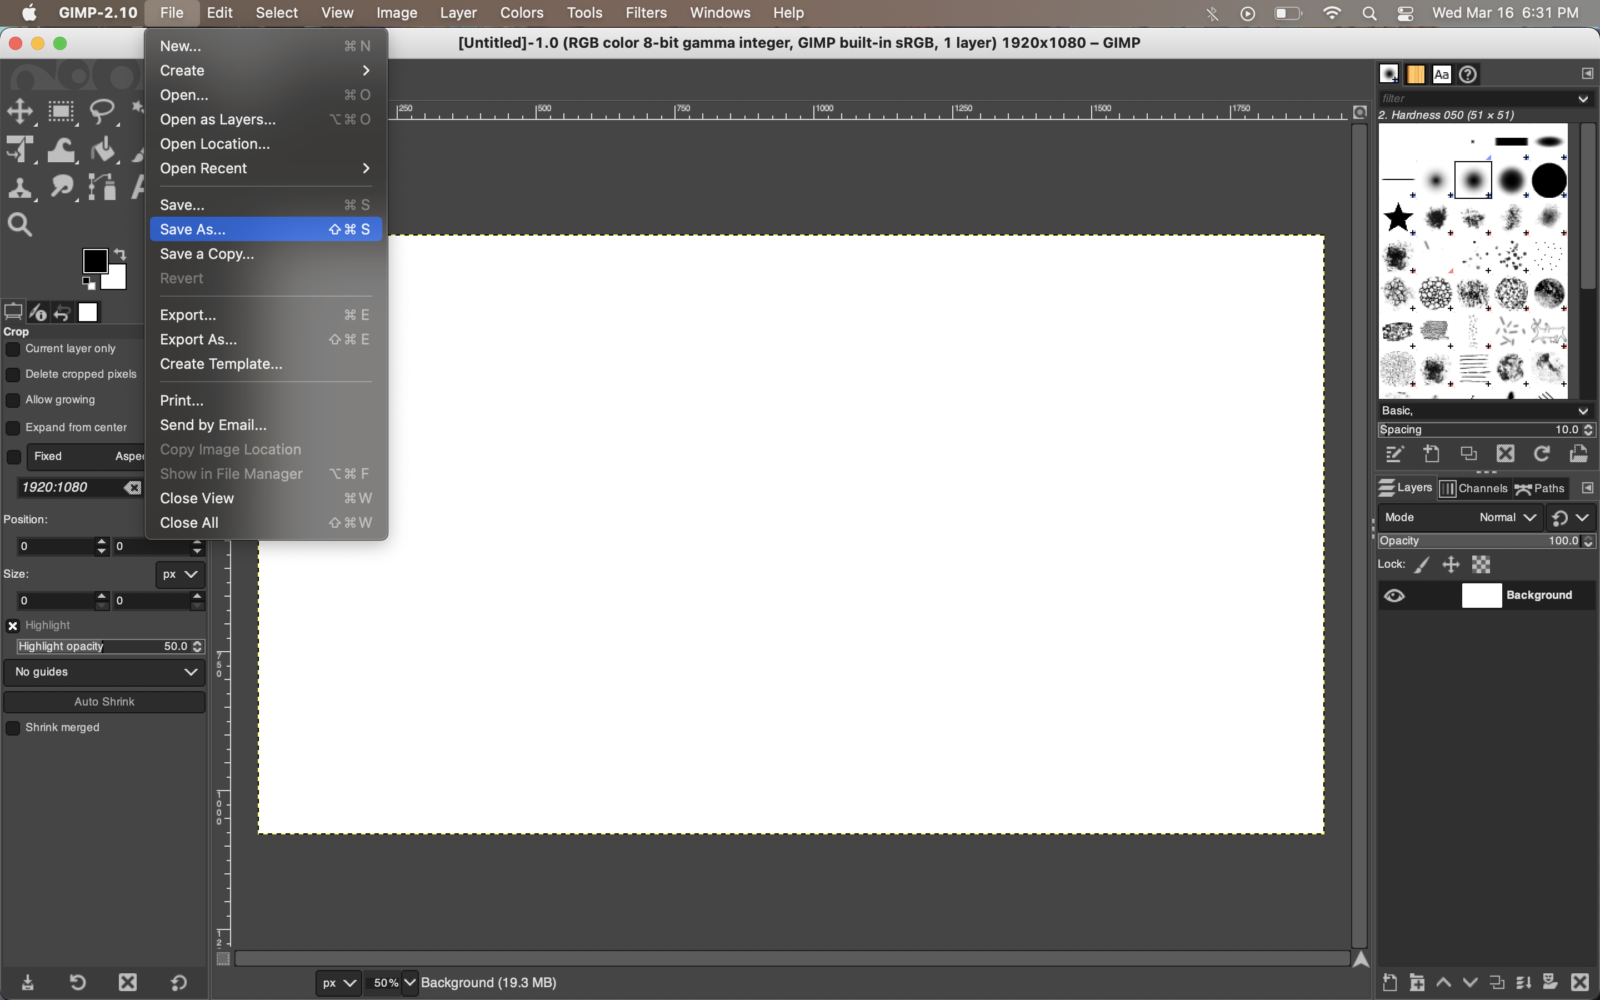Choose Export As from the File menu
Image resolution: width=1600 pixels, height=1000 pixels.
[198, 339]
